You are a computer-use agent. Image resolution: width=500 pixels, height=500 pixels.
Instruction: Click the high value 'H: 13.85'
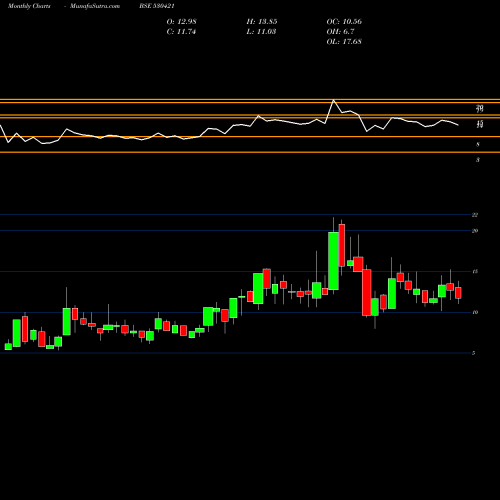pyautogui.click(x=262, y=22)
